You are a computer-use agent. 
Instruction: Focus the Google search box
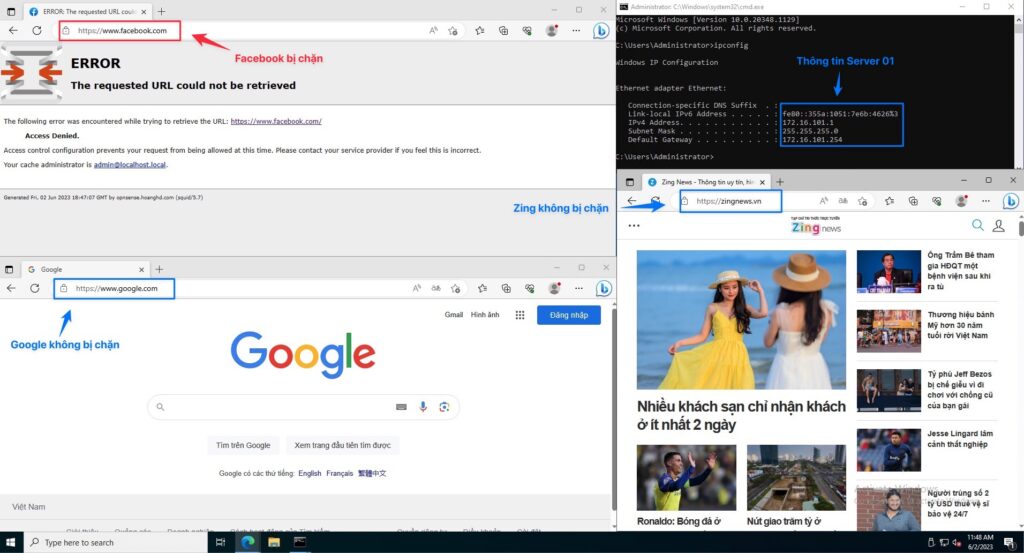303,407
